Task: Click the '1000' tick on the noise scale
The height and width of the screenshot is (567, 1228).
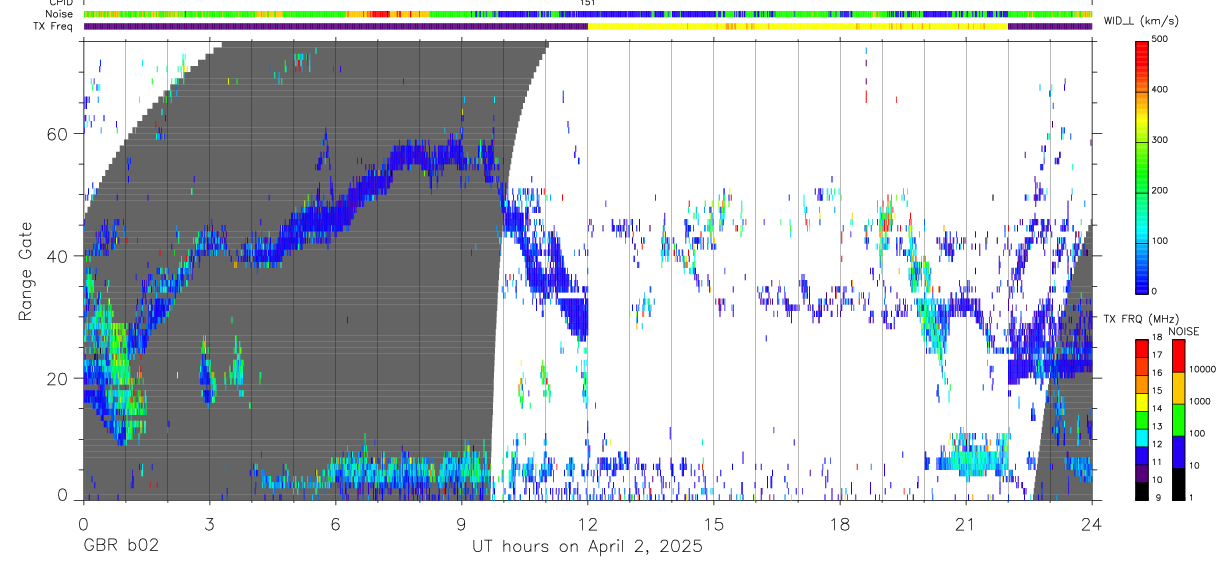Action: (x=1199, y=401)
